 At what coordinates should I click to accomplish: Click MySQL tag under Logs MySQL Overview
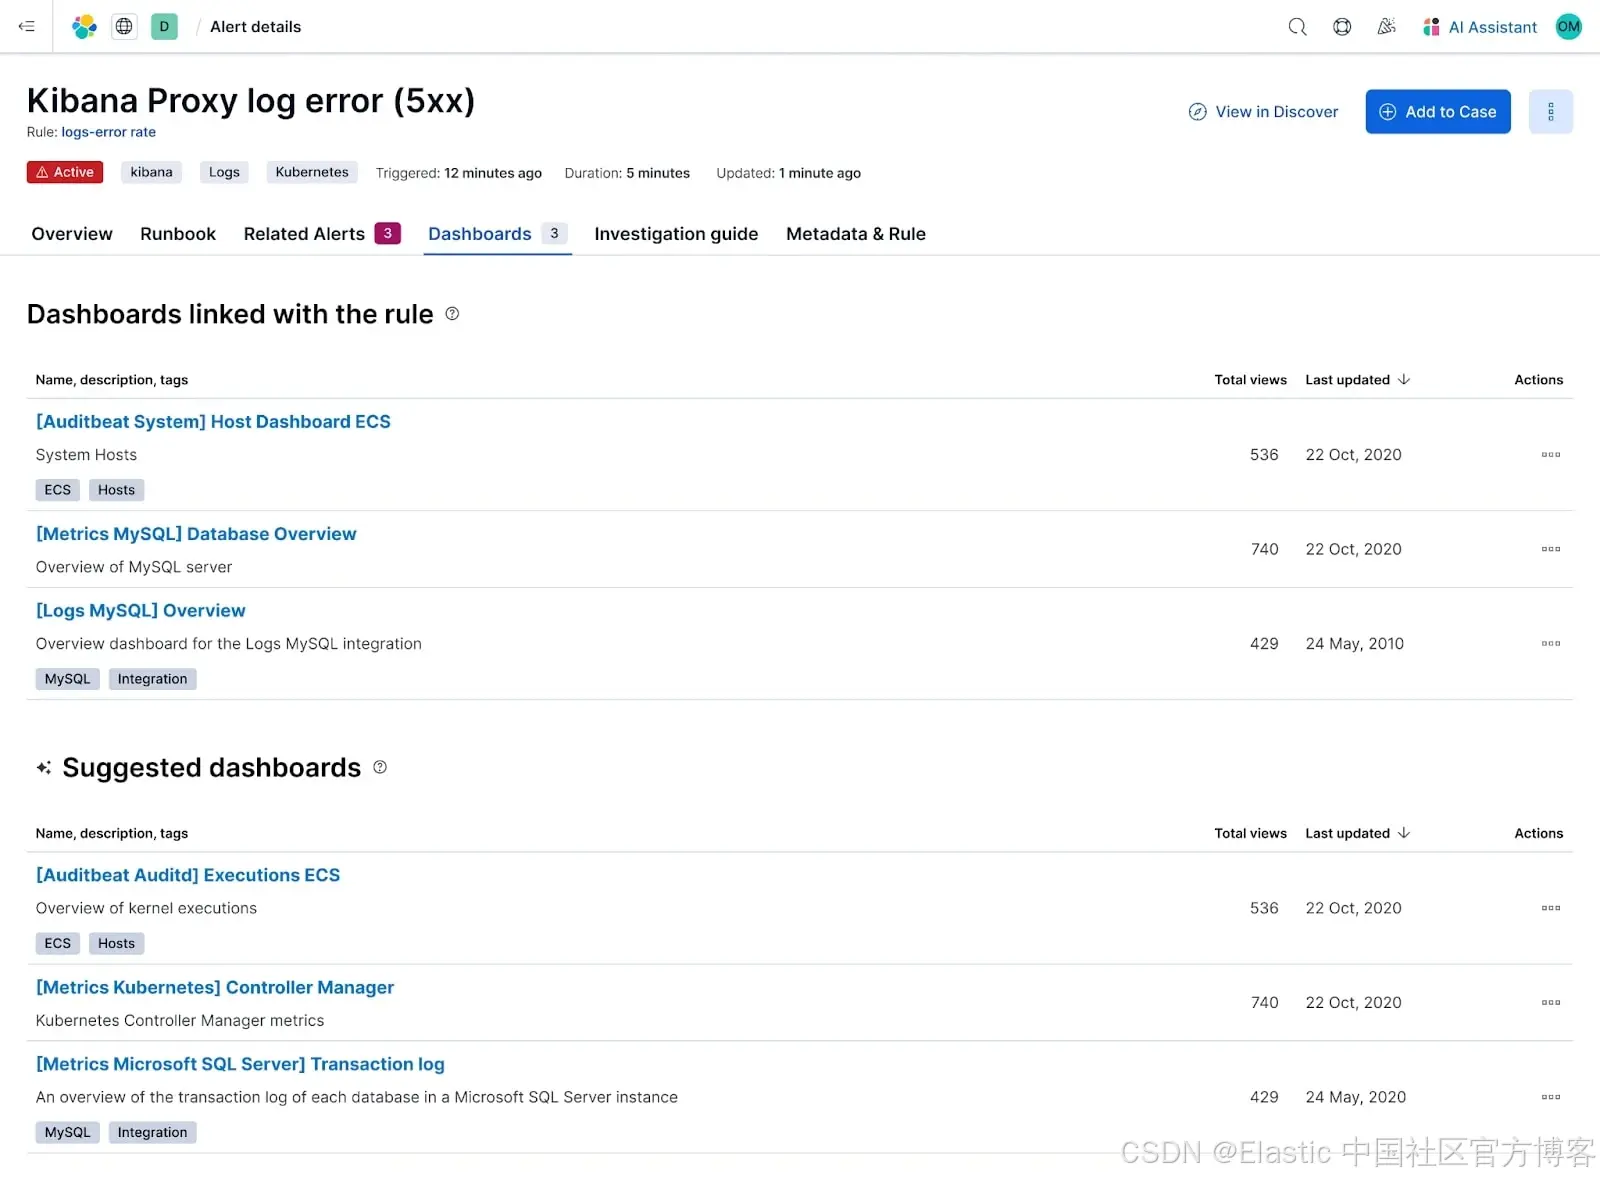pos(67,679)
